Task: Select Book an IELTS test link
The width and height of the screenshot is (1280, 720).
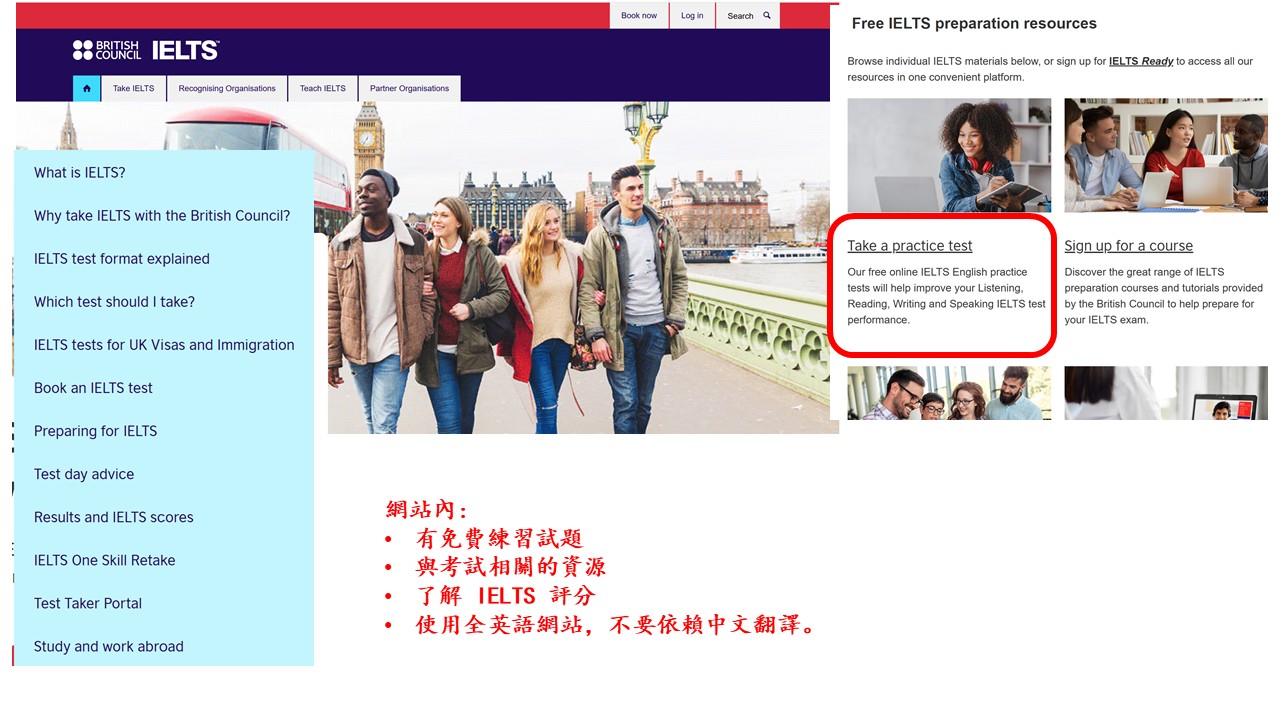Action: coord(93,388)
